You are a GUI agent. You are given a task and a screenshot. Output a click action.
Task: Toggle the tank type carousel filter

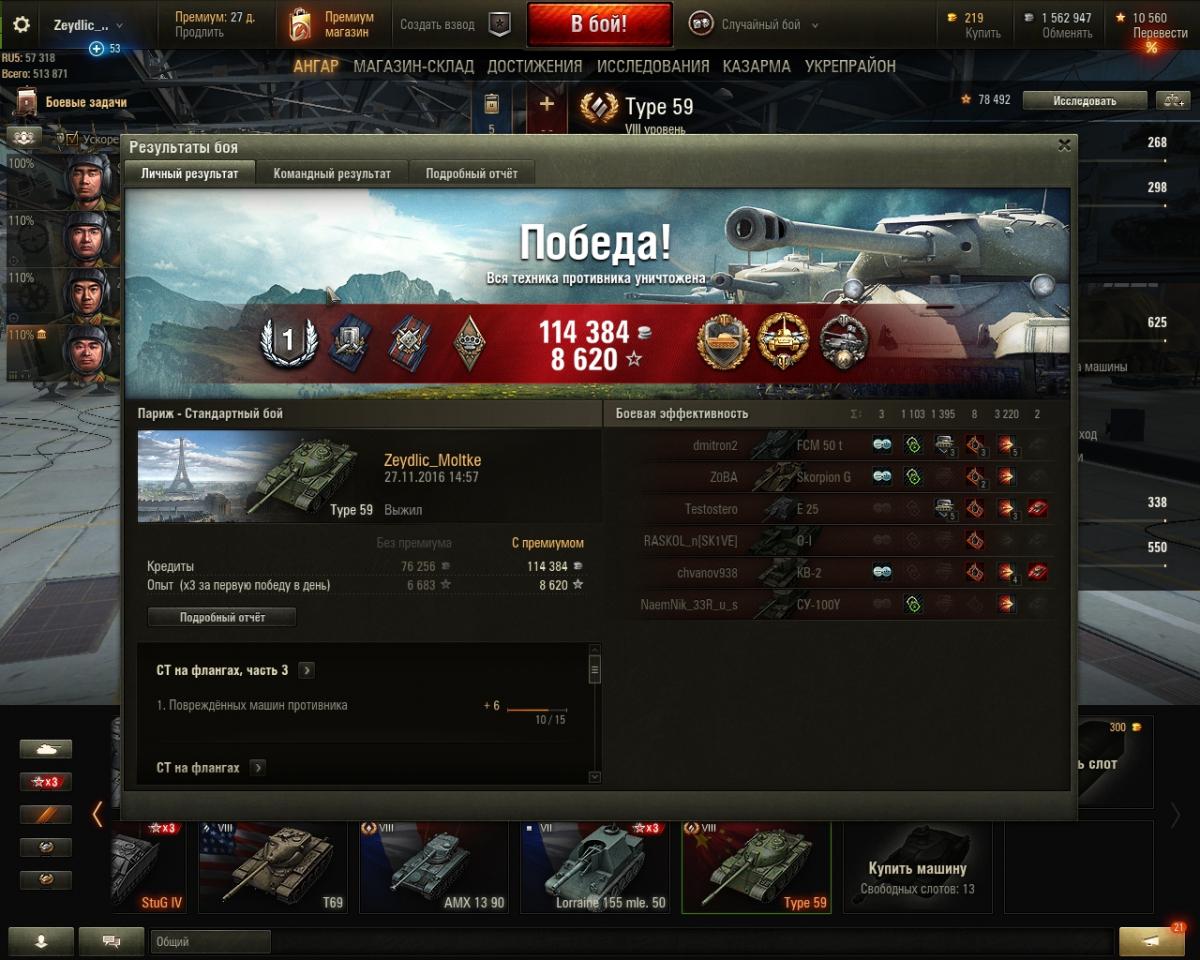point(46,749)
